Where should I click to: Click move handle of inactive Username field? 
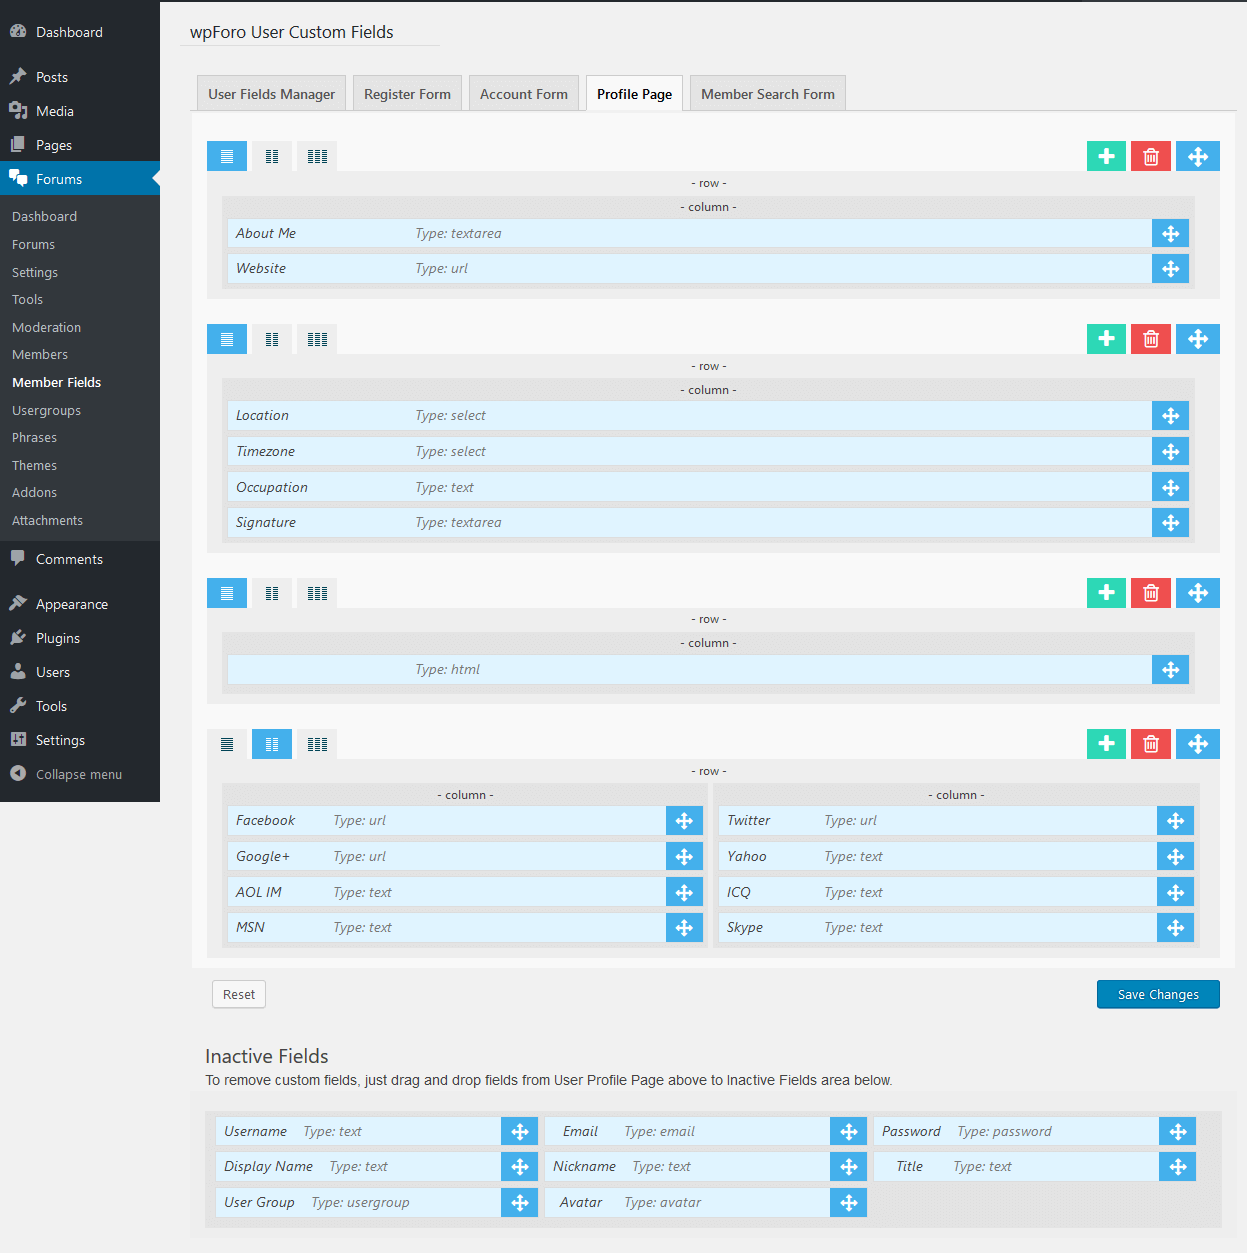[x=519, y=1132]
